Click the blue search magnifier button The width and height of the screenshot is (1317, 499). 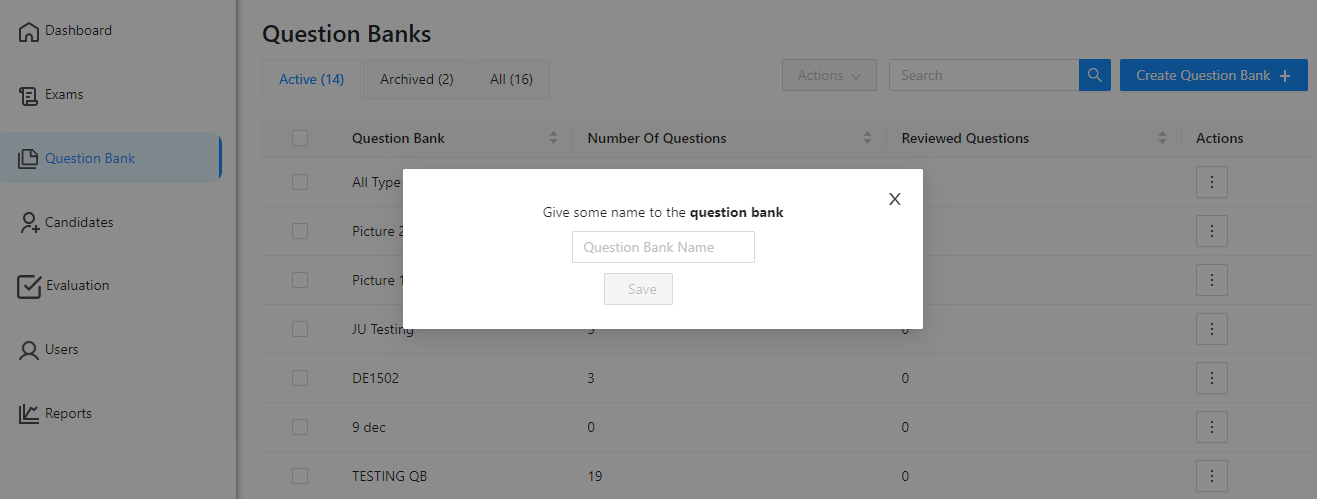click(x=1095, y=75)
